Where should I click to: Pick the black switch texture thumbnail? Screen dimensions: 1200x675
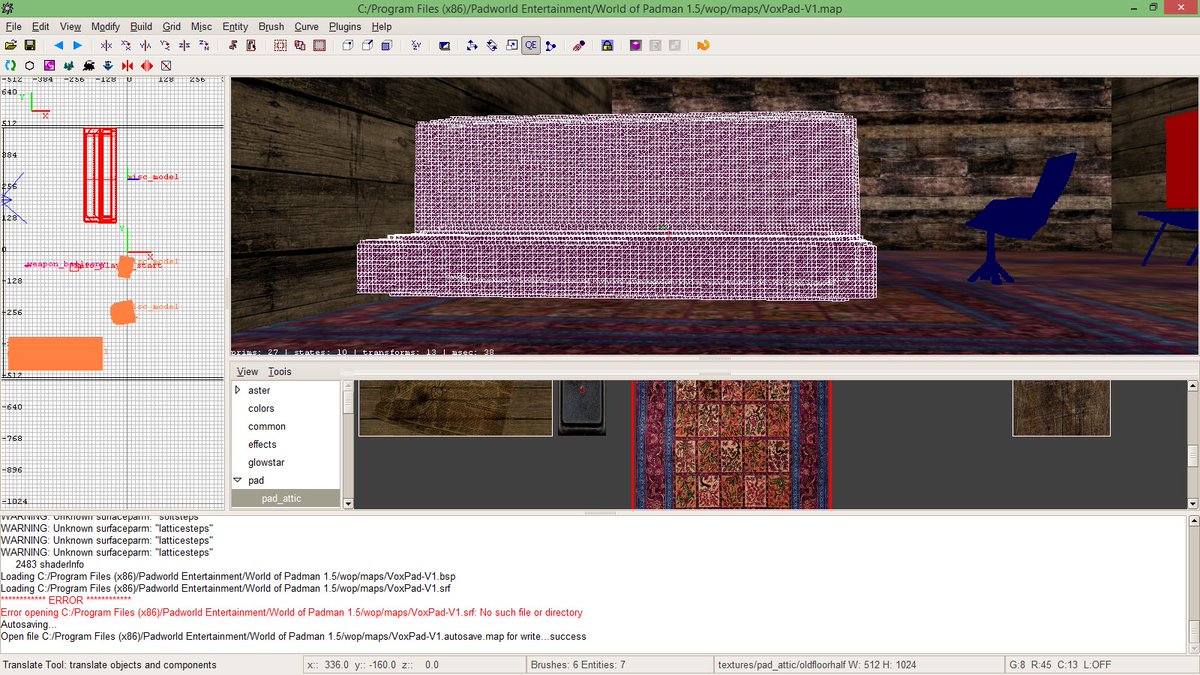[581, 408]
